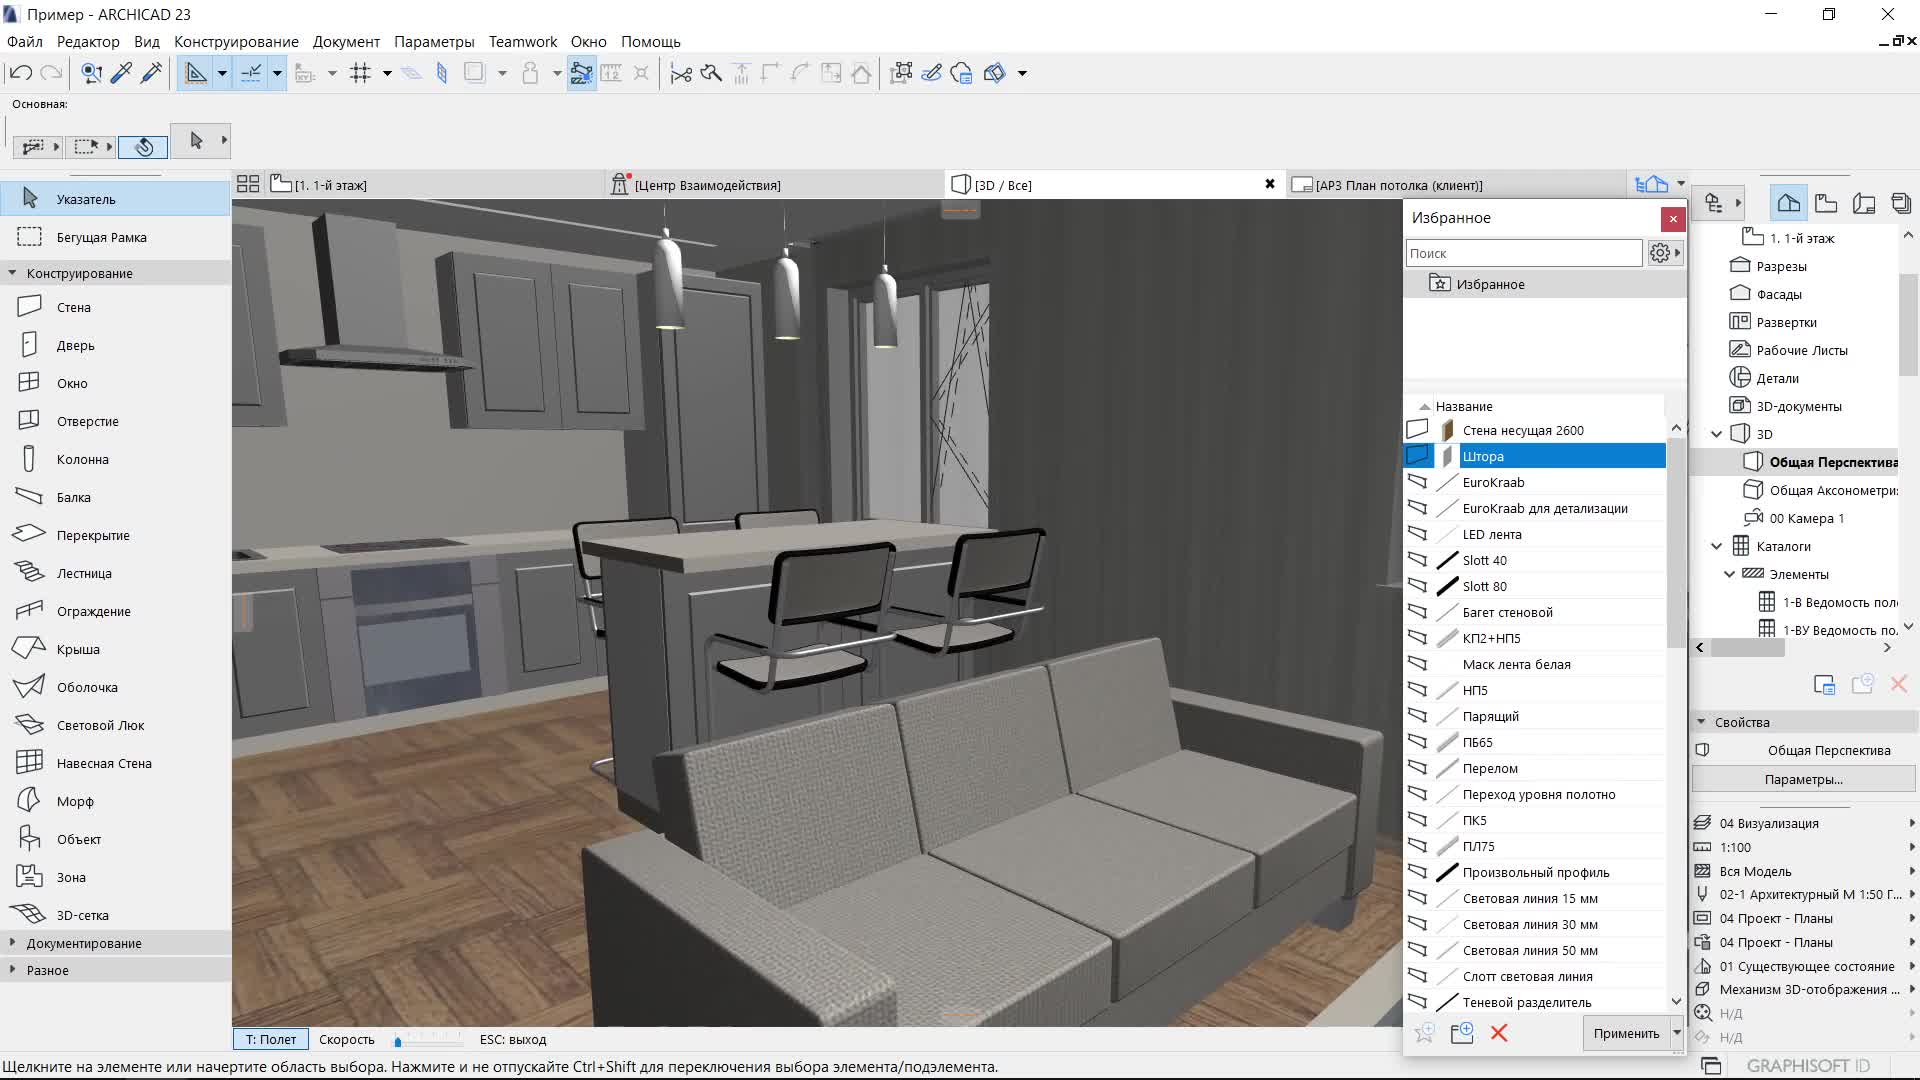Select the Лестница stair tool
Image resolution: width=1920 pixels, height=1080 pixels.
83,573
